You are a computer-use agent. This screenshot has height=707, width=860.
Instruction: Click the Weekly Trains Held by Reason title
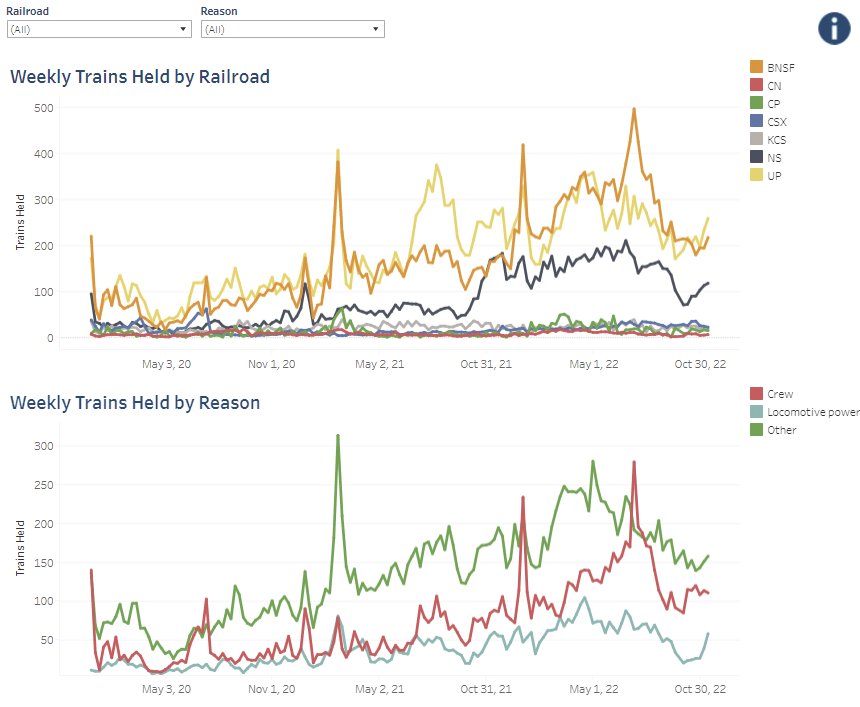tap(135, 403)
